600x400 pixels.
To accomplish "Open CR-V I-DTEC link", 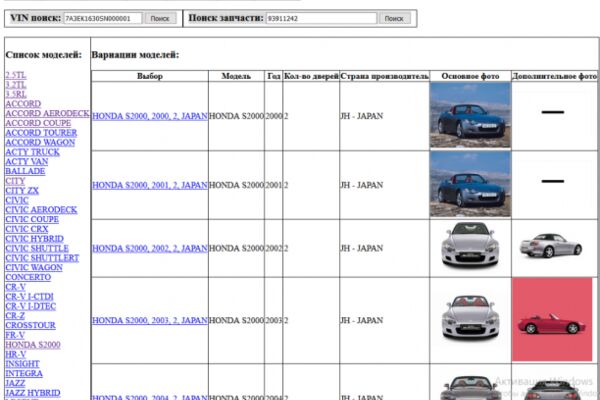I will [x=31, y=306].
